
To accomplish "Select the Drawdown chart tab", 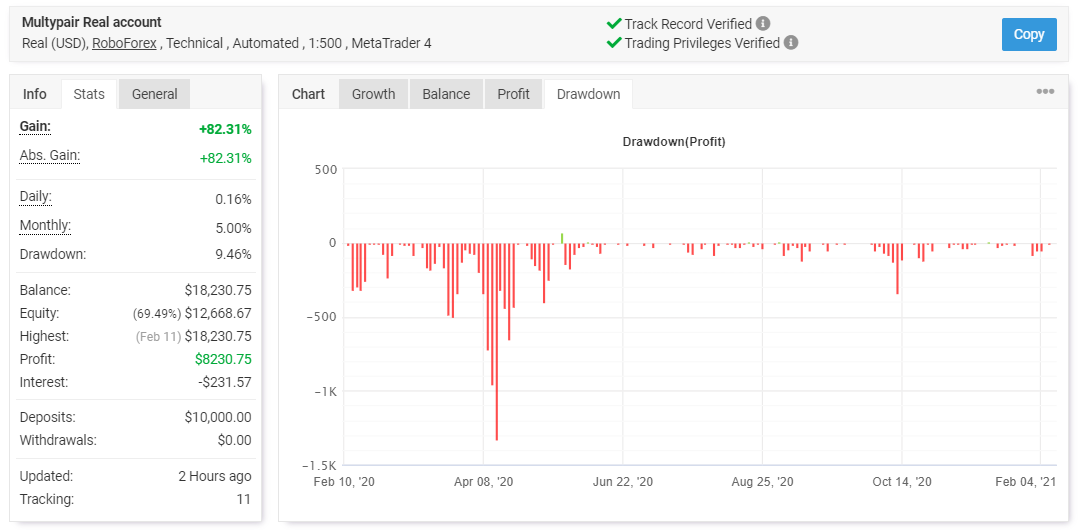I will tap(588, 94).
